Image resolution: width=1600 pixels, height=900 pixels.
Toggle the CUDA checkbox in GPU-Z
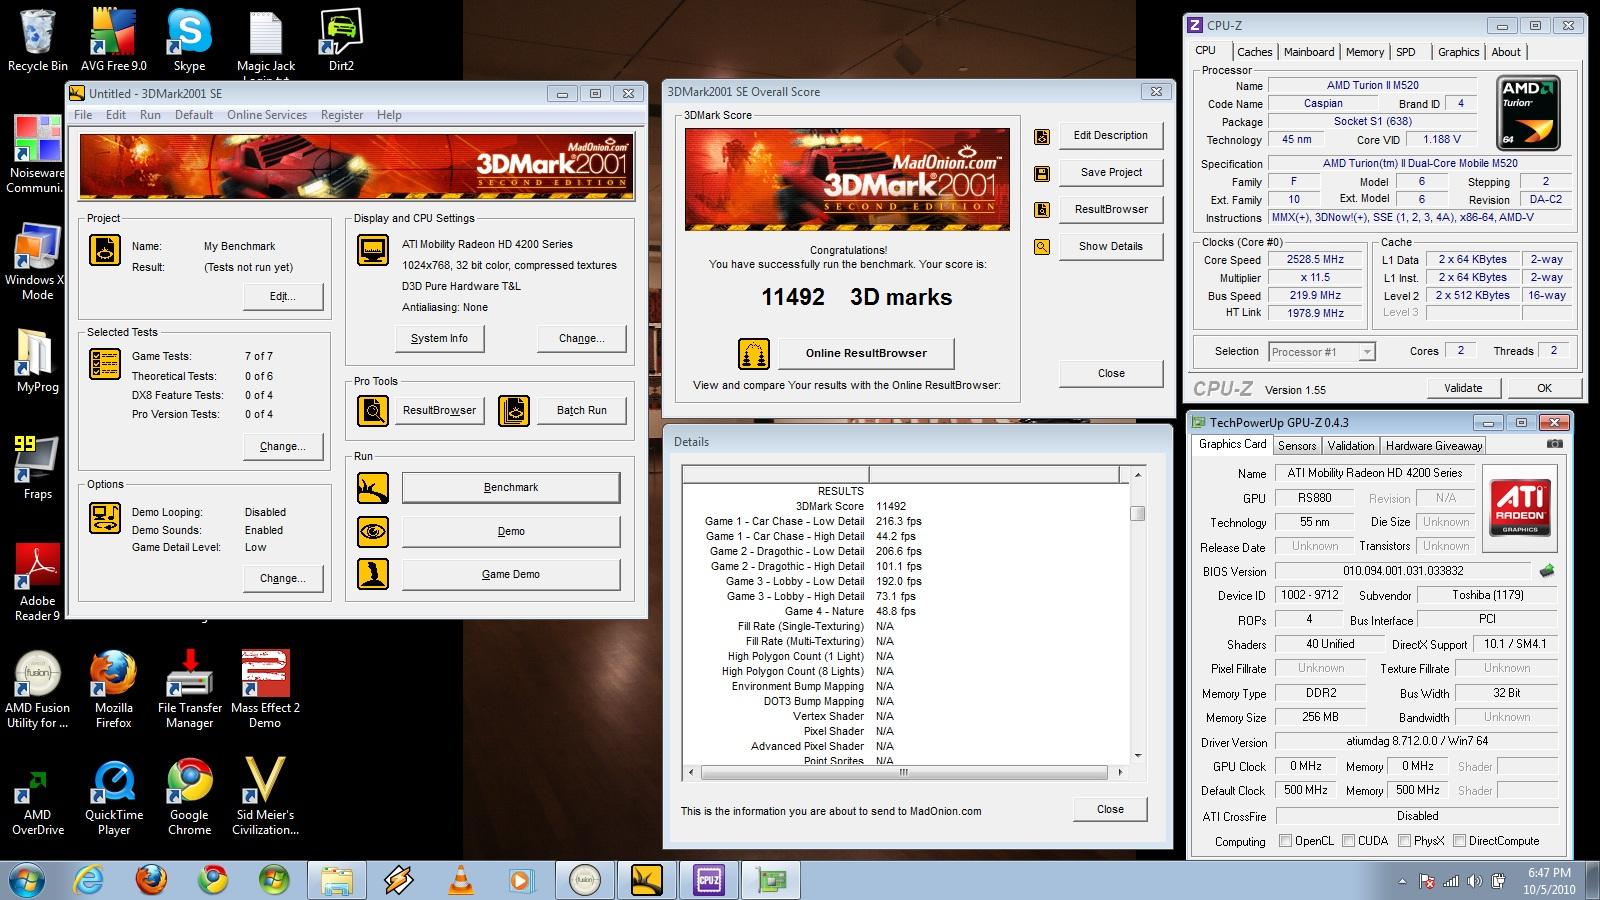pos(1348,841)
